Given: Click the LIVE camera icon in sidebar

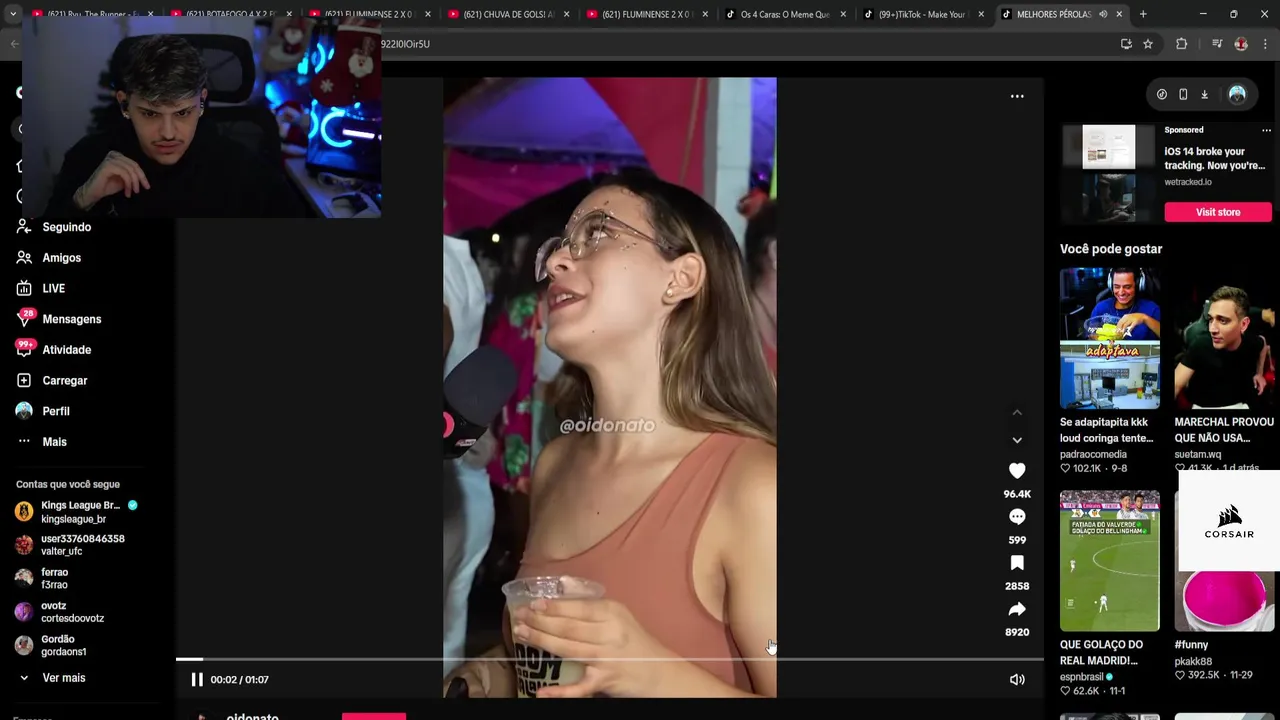Looking at the screenshot, I should pyautogui.click(x=24, y=289).
